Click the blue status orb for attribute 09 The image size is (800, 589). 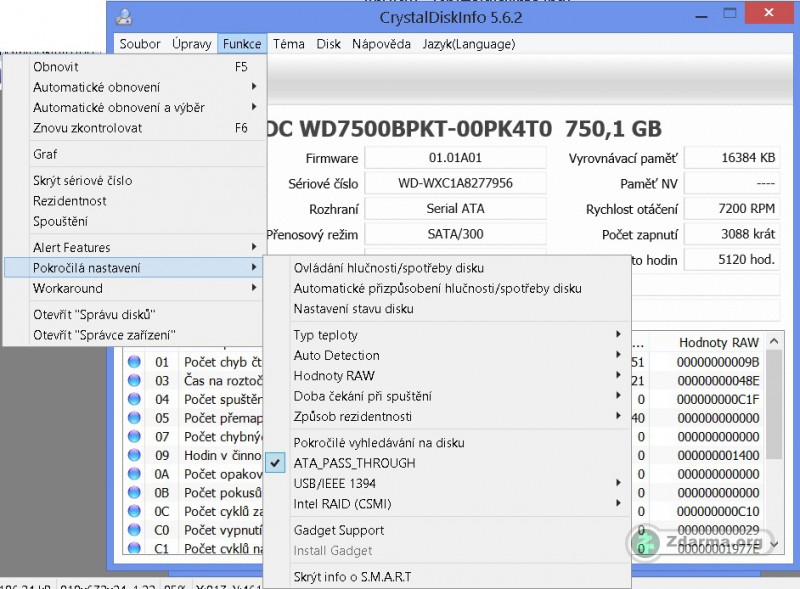click(134, 455)
